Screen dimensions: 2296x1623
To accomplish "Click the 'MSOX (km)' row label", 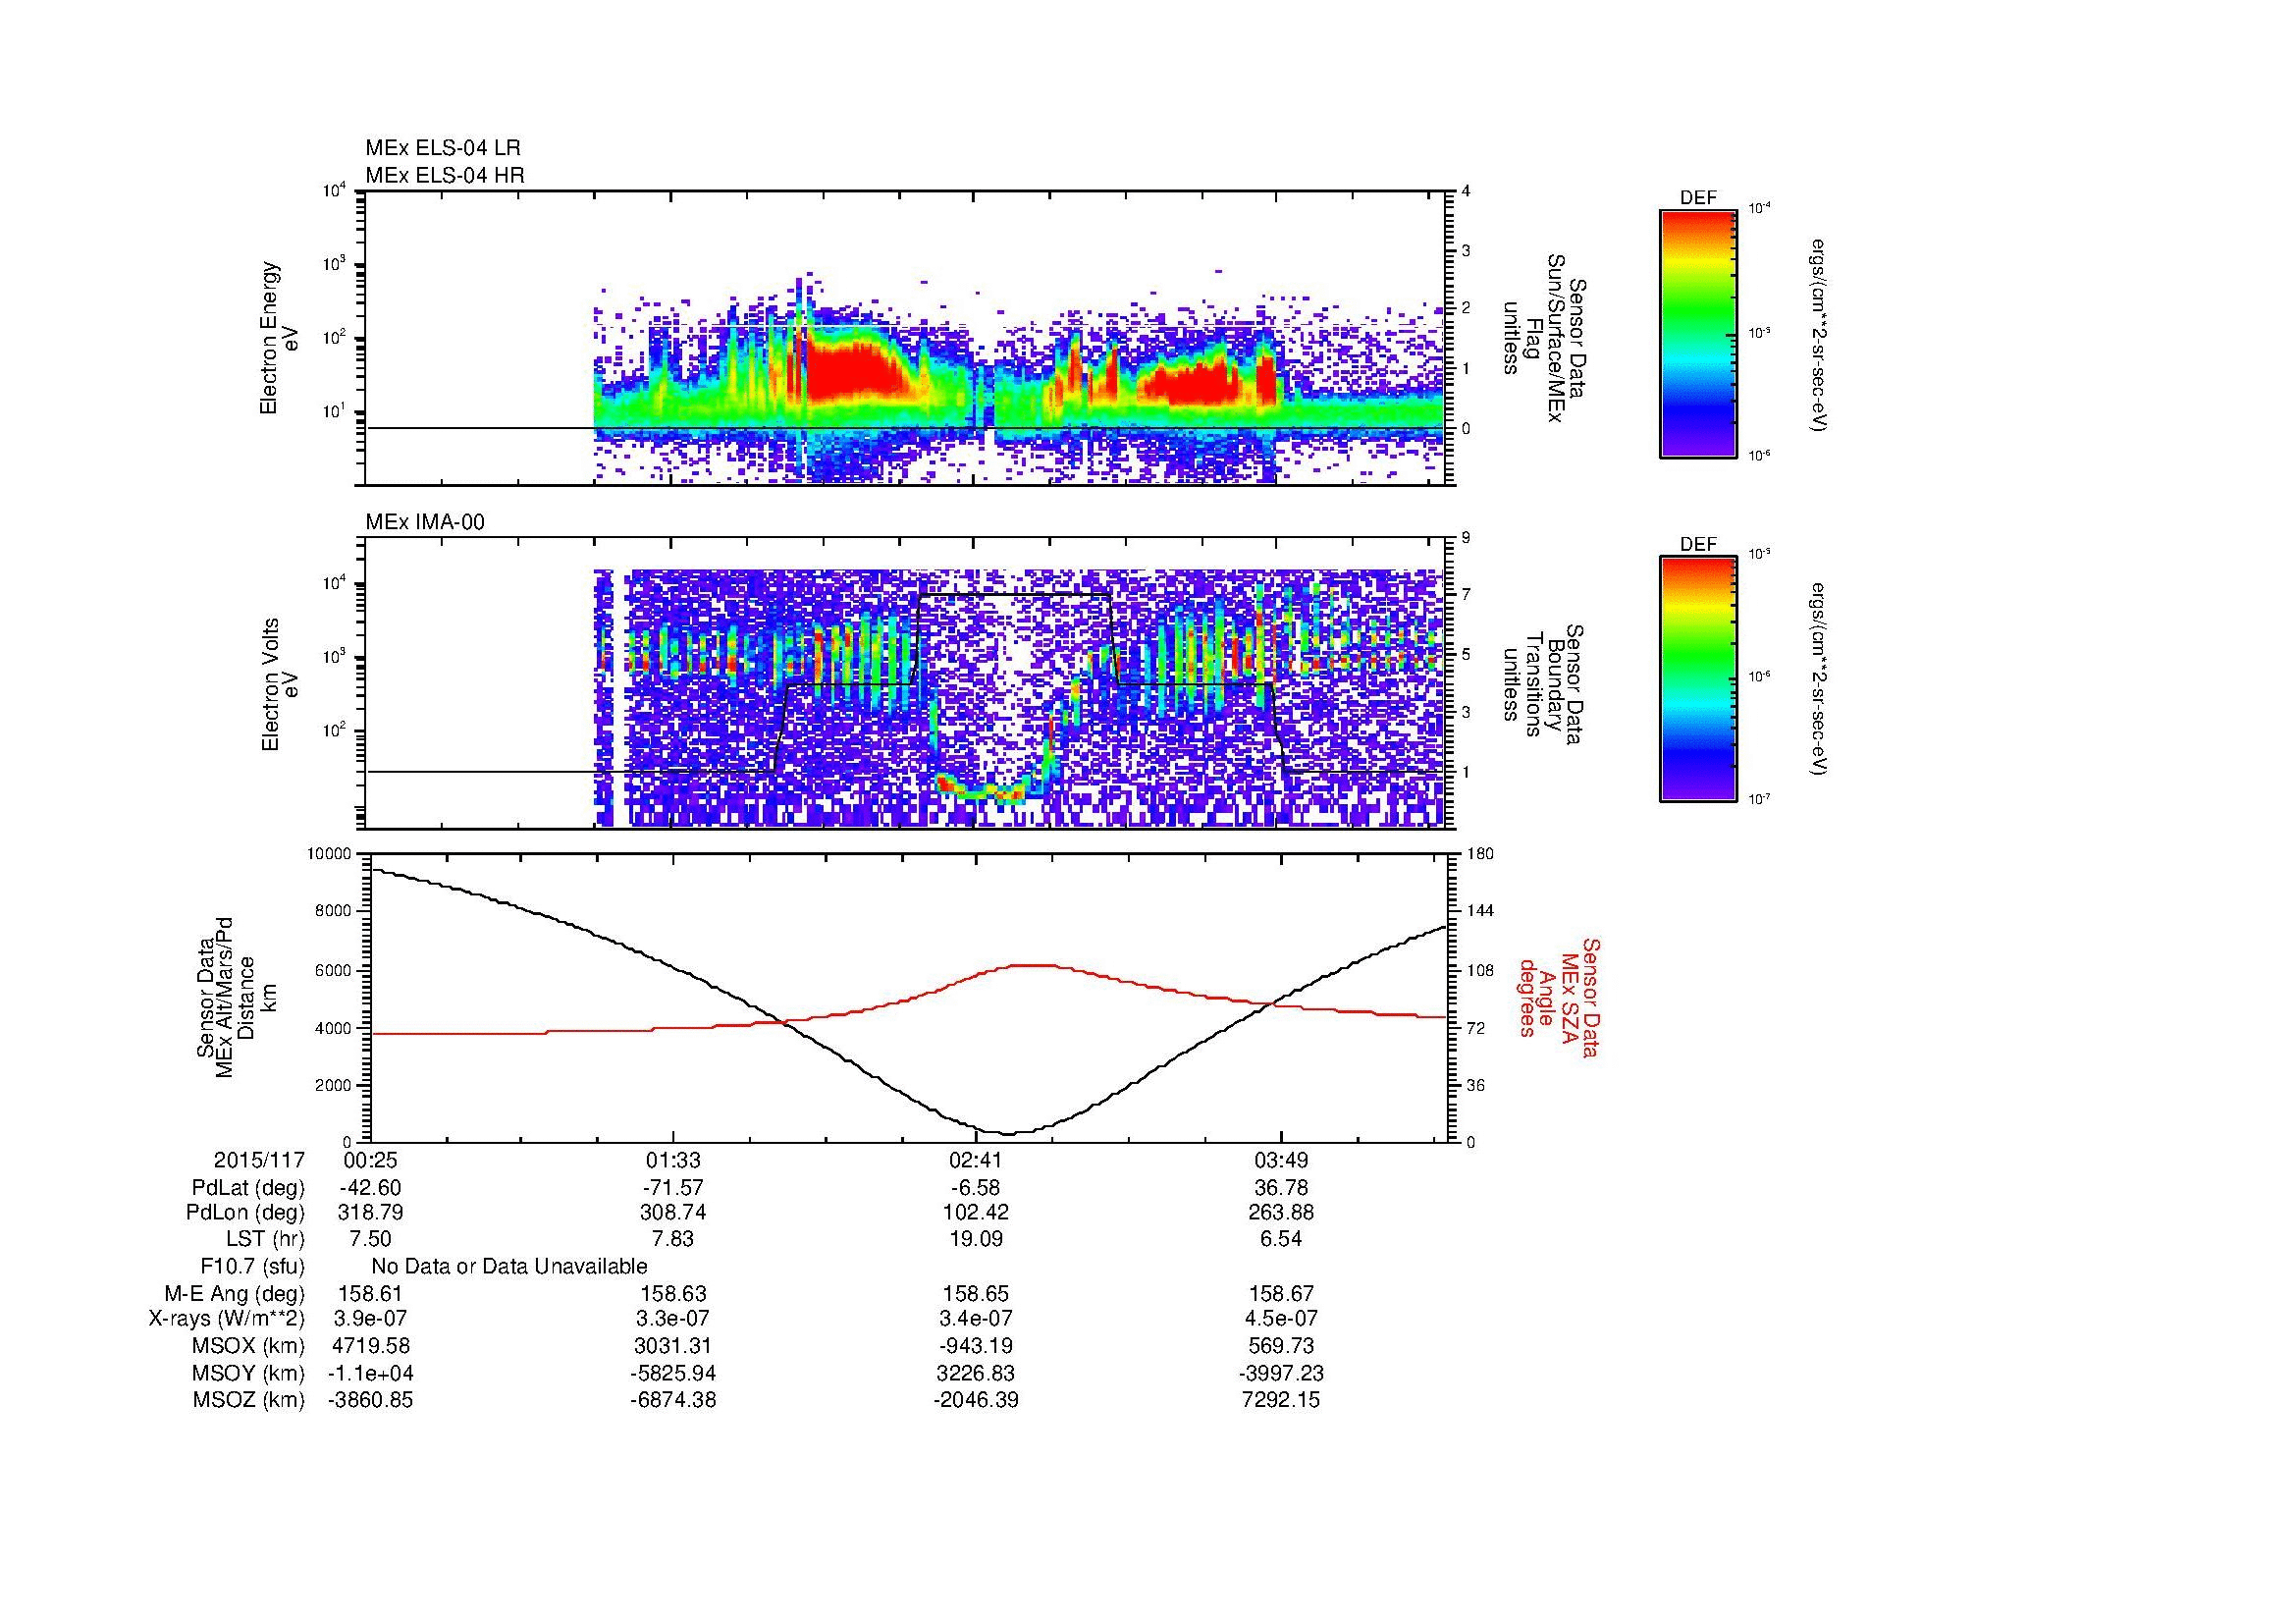I will click(x=249, y=1346).
